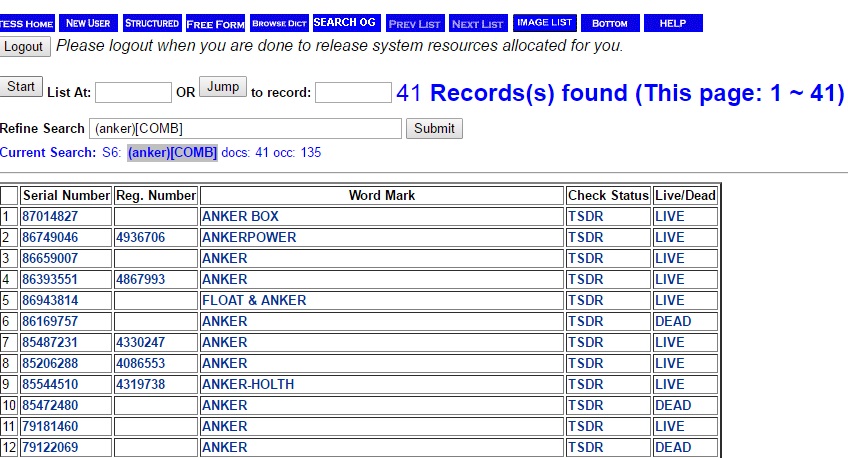
Task: Open serial number 87014827
Action: coord(50,216)
